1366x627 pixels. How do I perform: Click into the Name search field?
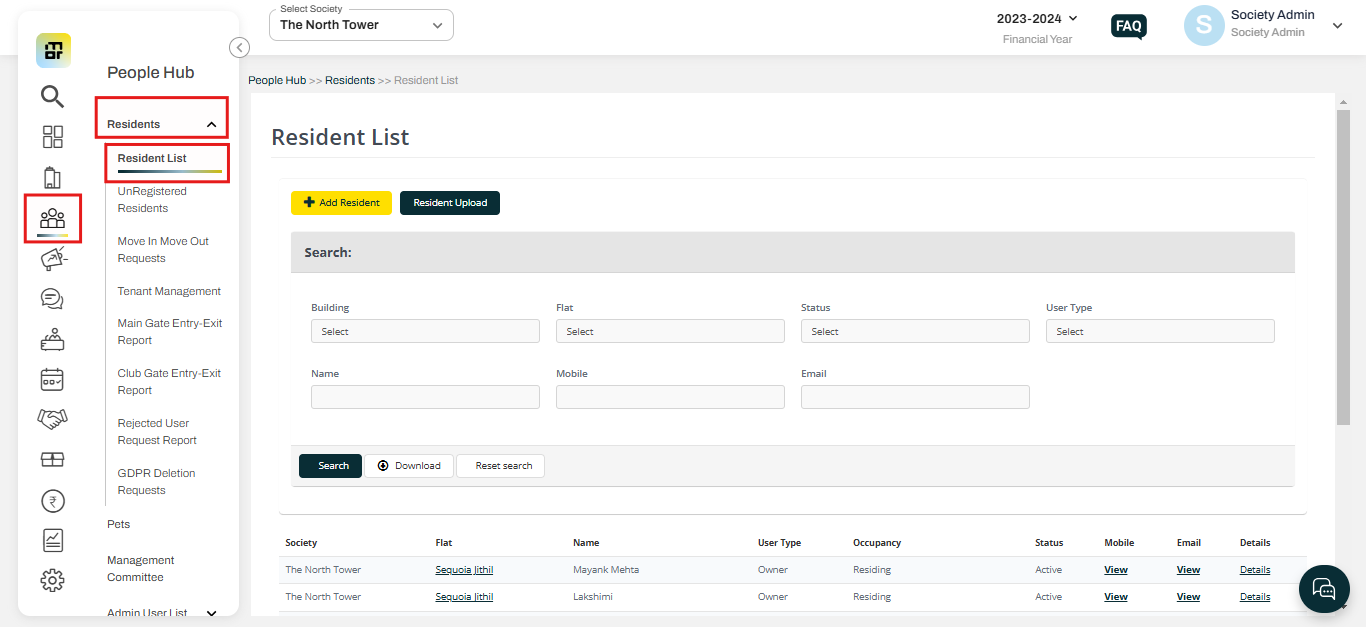pos(425,397)
